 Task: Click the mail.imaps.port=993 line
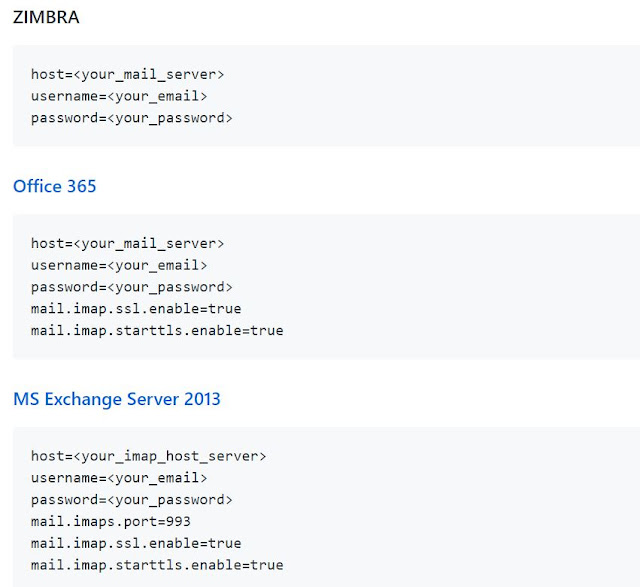point(110,521)
